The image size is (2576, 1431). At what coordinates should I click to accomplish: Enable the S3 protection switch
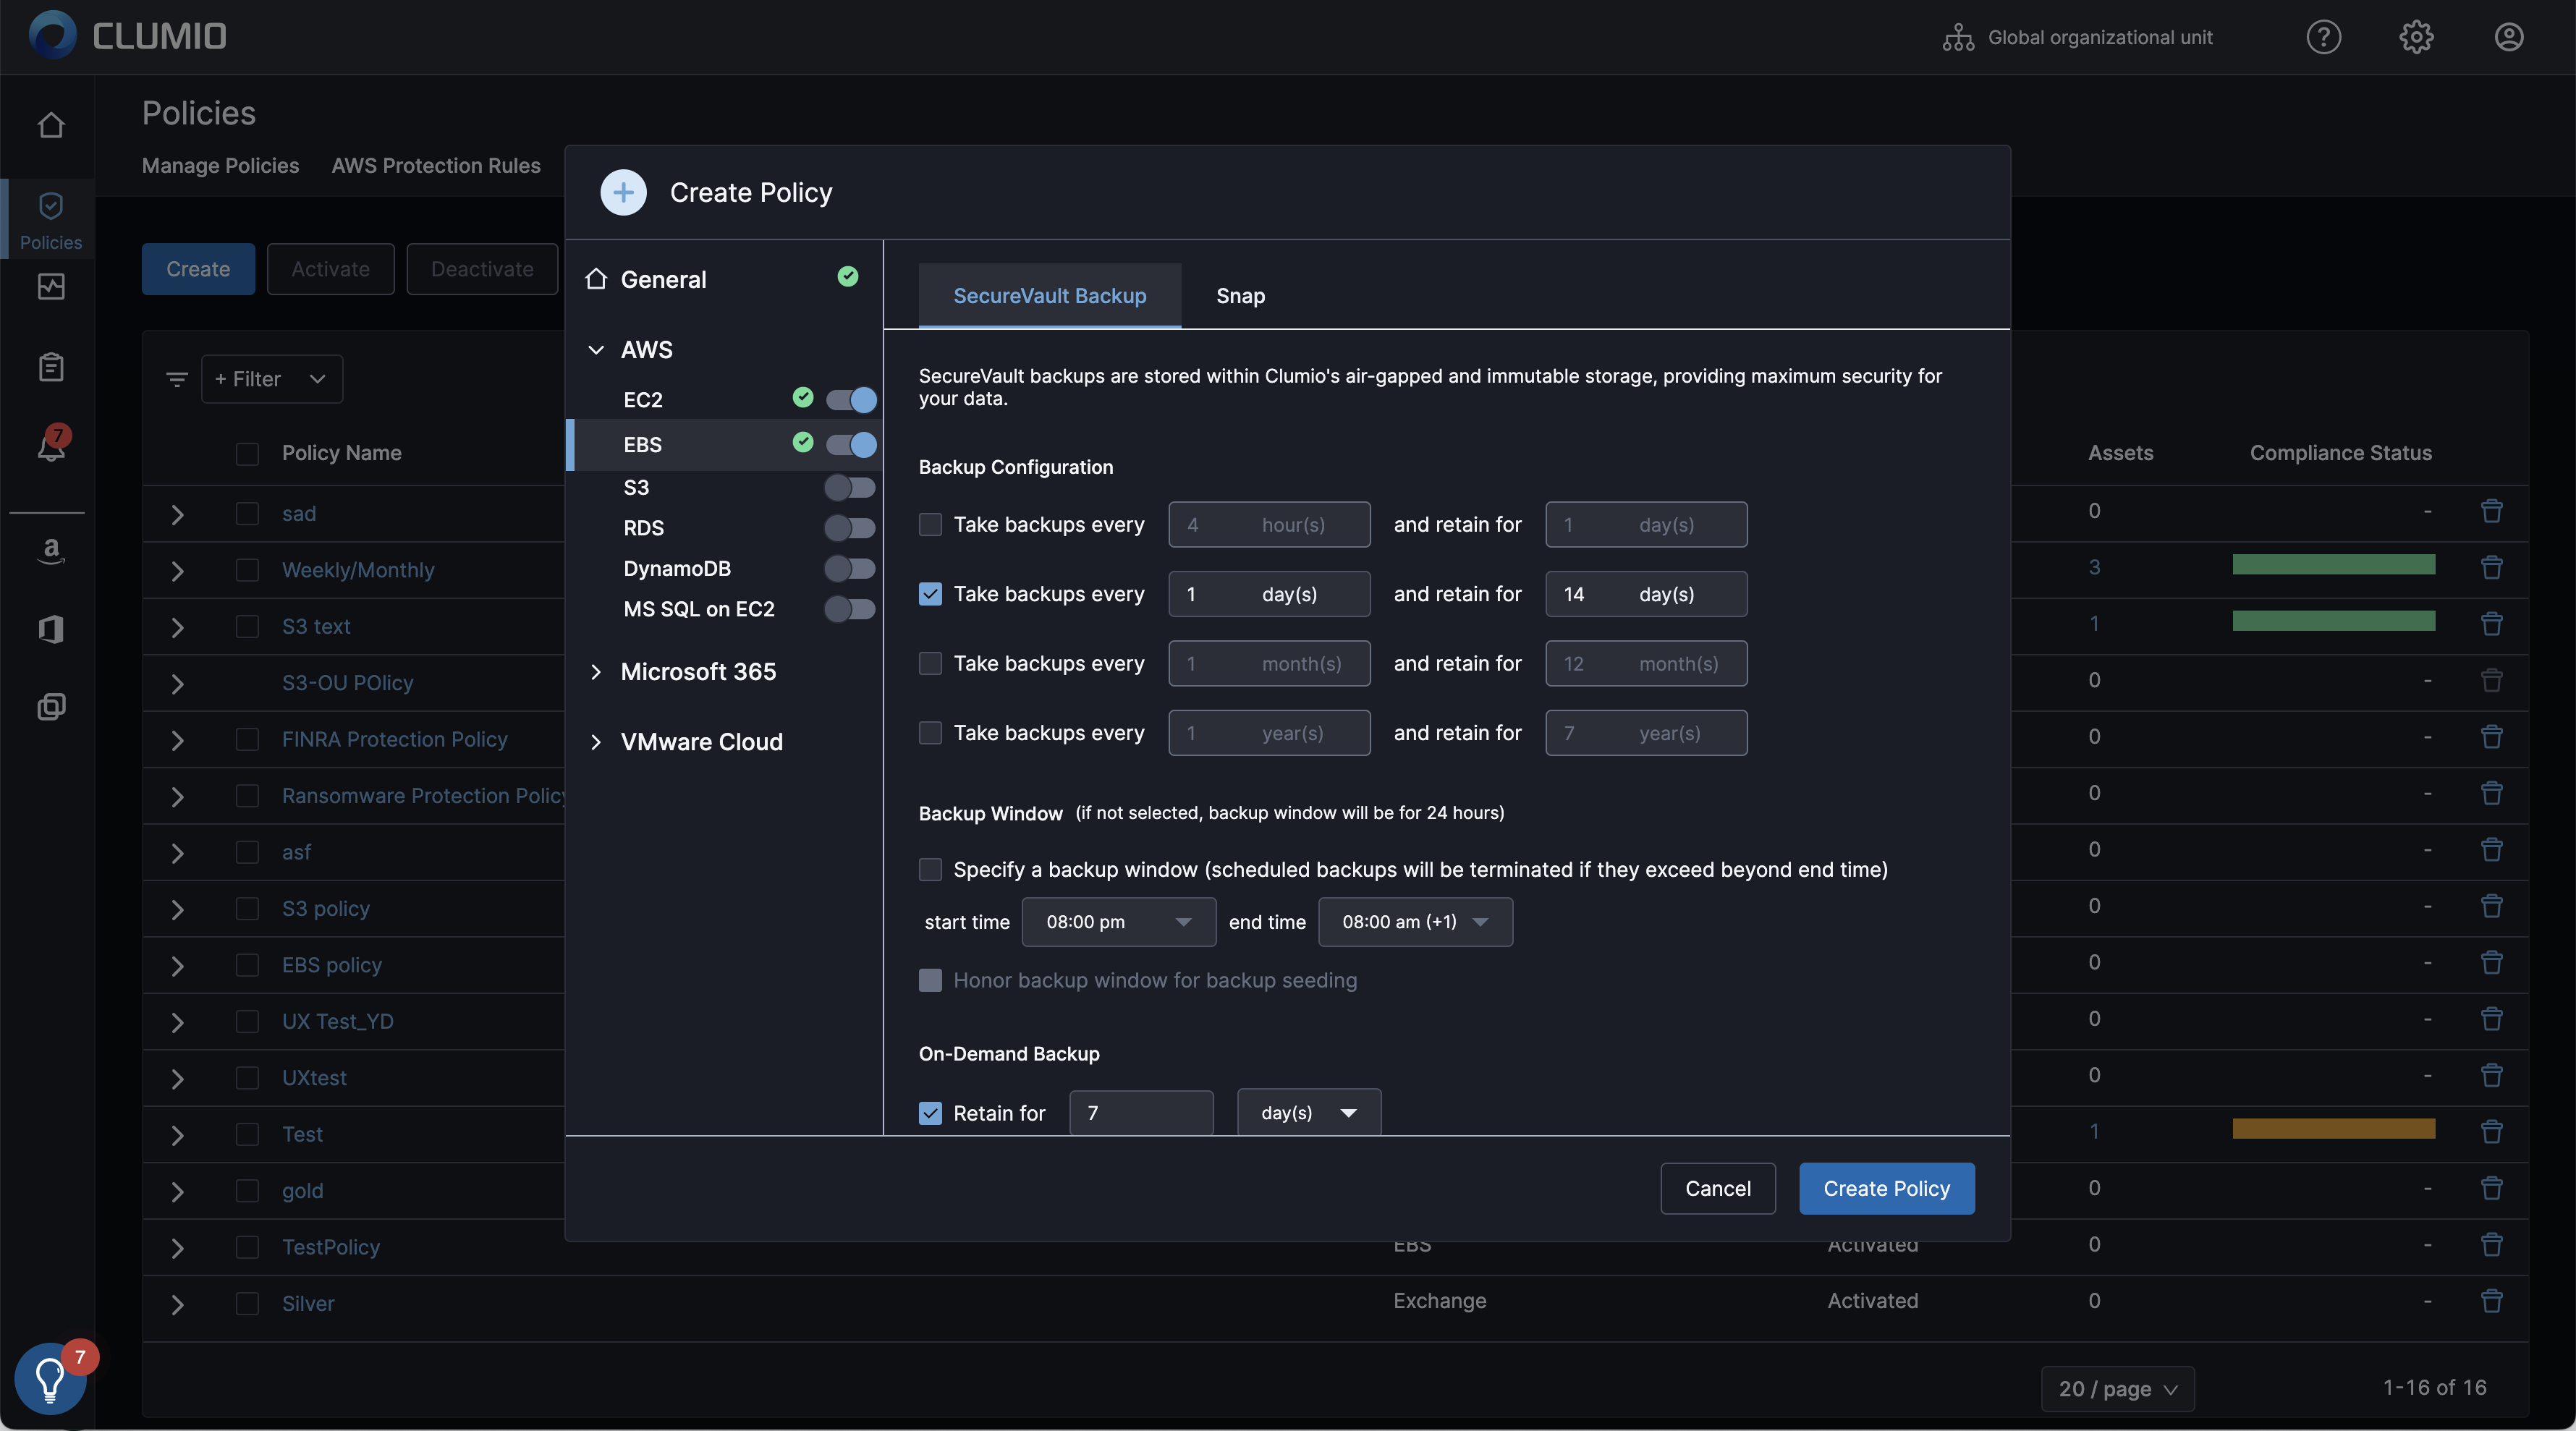point(849,487)
